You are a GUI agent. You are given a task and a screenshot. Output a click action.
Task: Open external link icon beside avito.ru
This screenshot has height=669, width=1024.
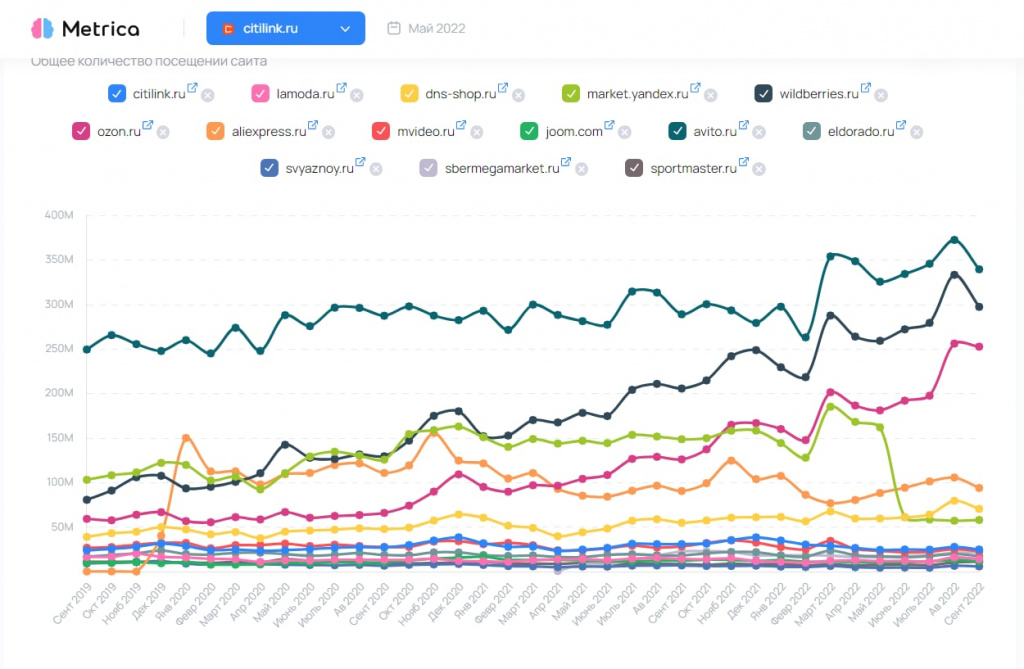(x=744, y=125)
